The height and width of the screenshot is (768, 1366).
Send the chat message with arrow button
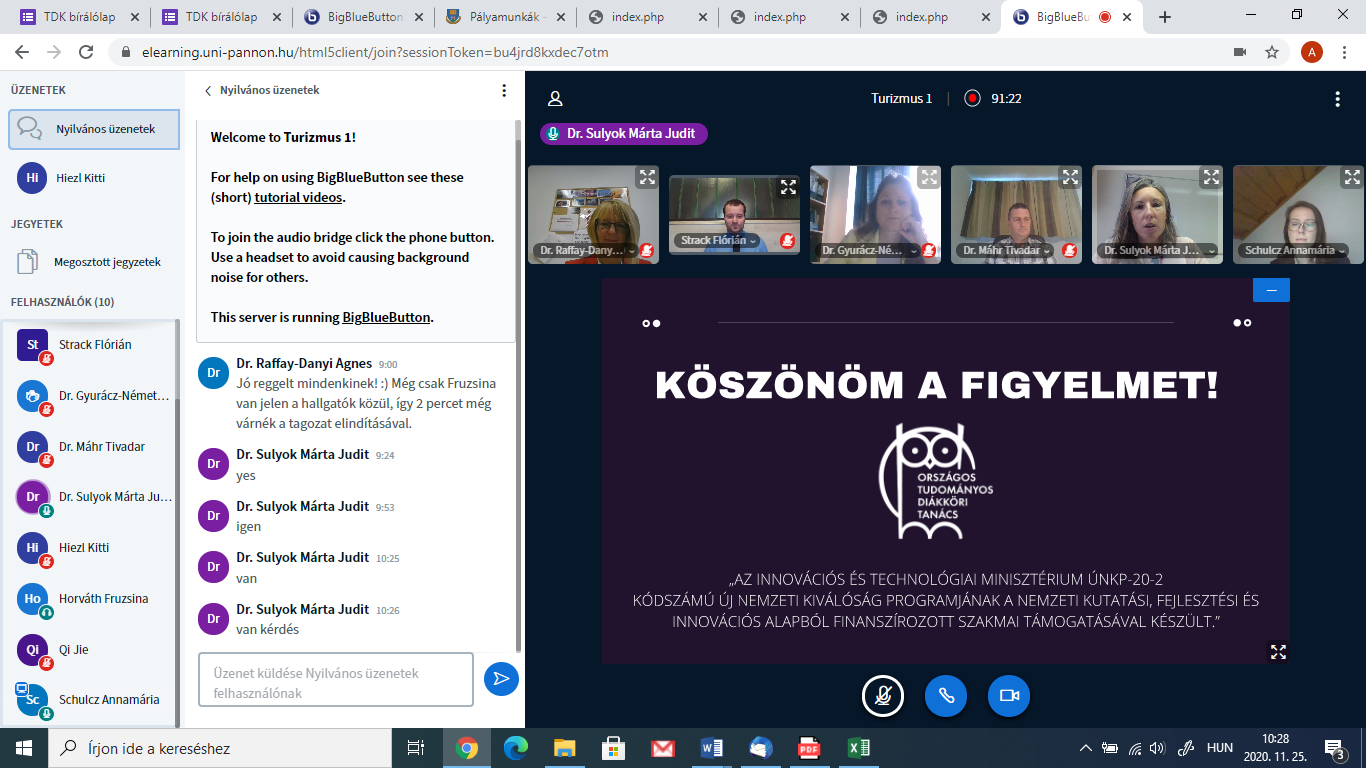coord(501,679)
